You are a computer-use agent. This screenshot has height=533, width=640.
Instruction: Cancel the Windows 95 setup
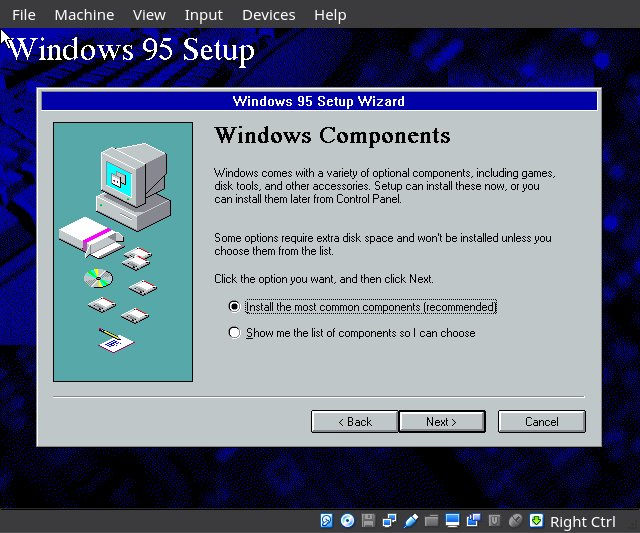pyautogui.click(x=542, y=422)
